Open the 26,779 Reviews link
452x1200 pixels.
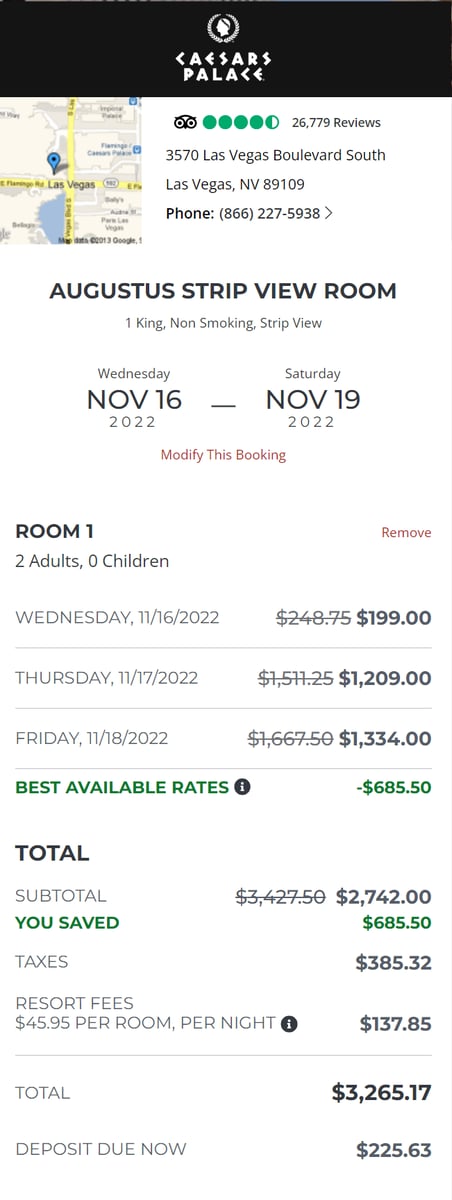point(336,123)
